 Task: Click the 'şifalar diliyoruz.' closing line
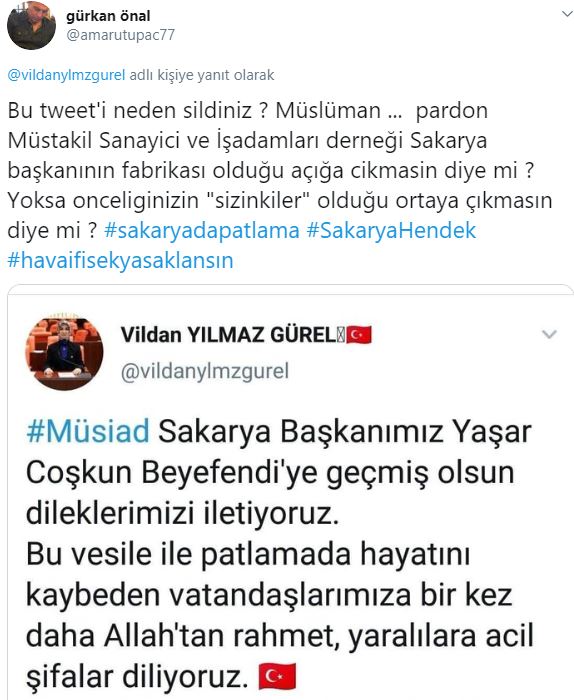click(x=136, y=677)
